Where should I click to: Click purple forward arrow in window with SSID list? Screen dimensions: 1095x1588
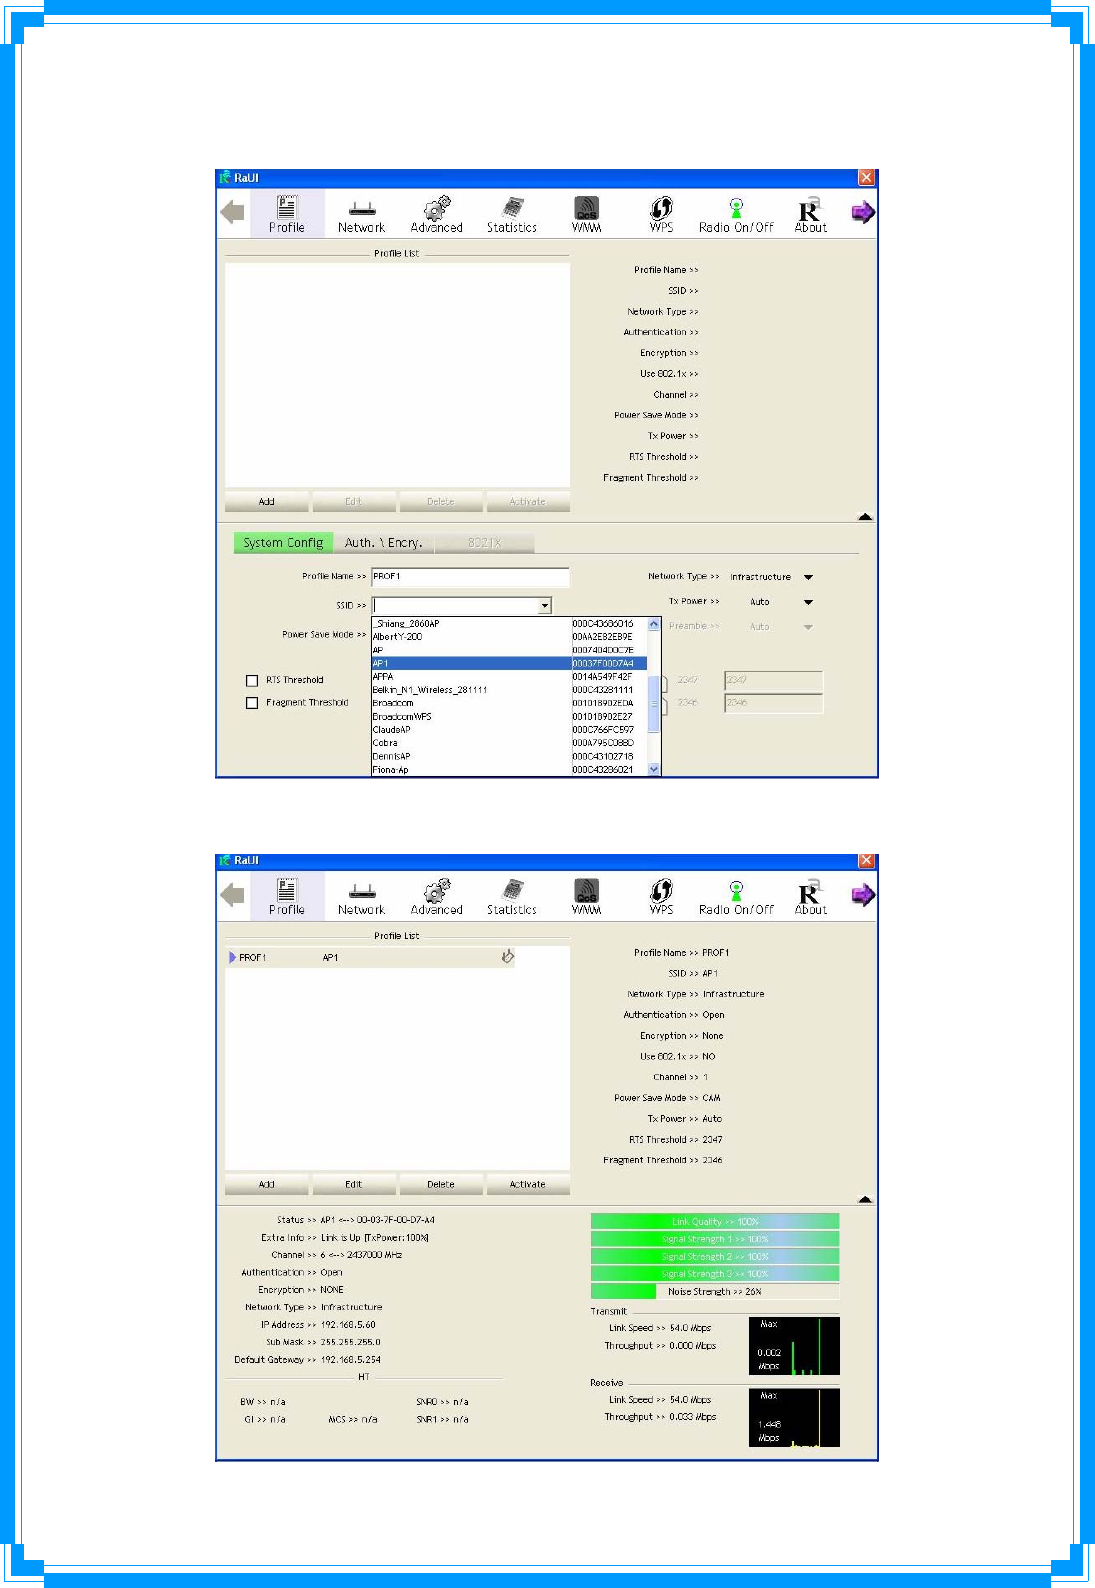click(x=863, y=212)
